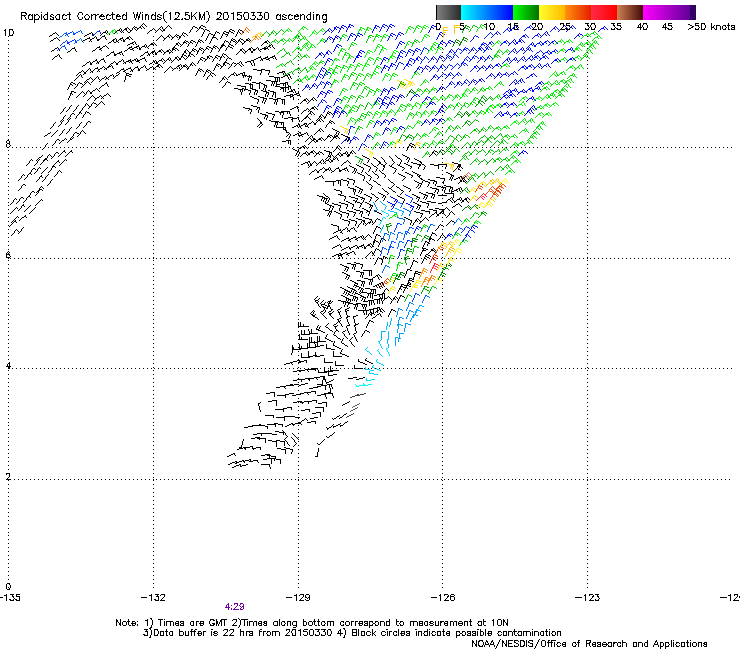Click the purple '4:29' time stamp

tap(235, 607)
